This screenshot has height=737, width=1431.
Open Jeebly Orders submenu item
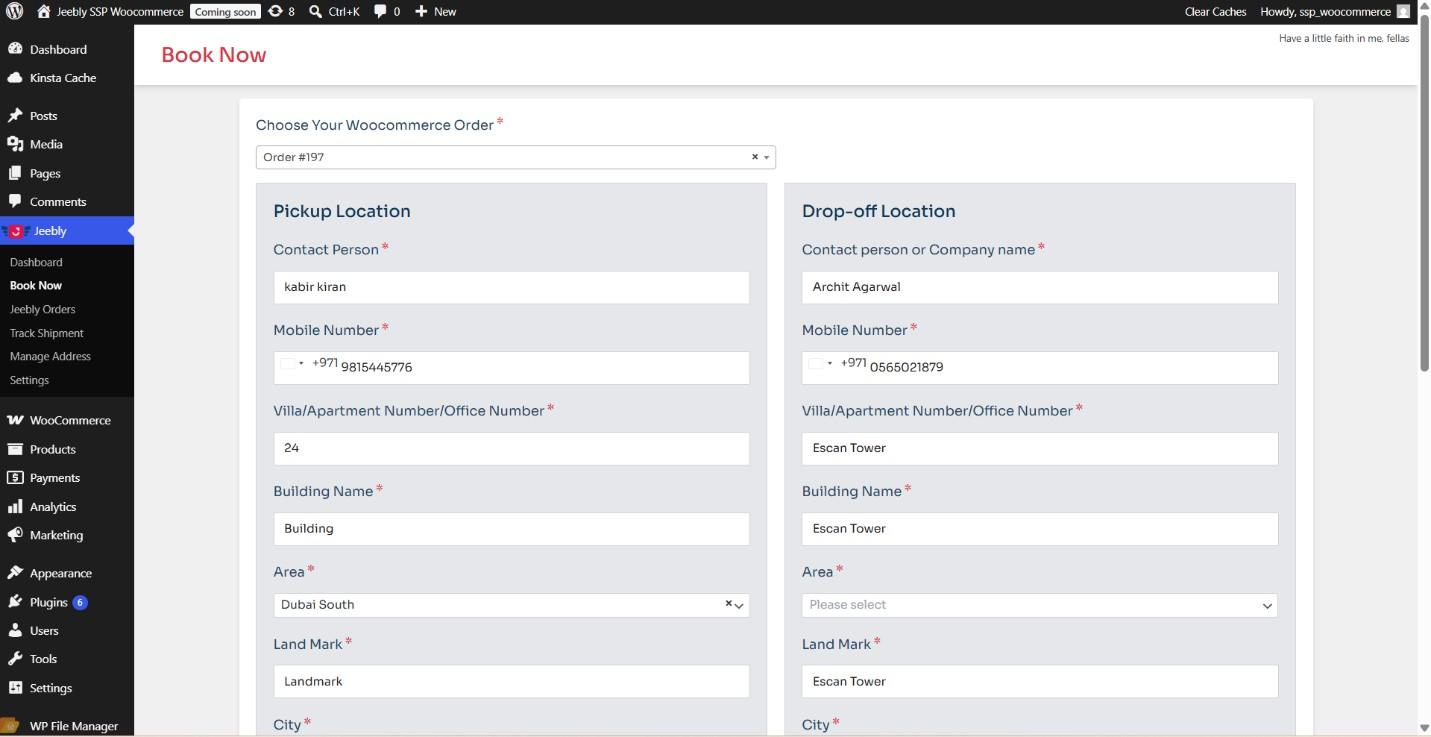tap(43, 309)
